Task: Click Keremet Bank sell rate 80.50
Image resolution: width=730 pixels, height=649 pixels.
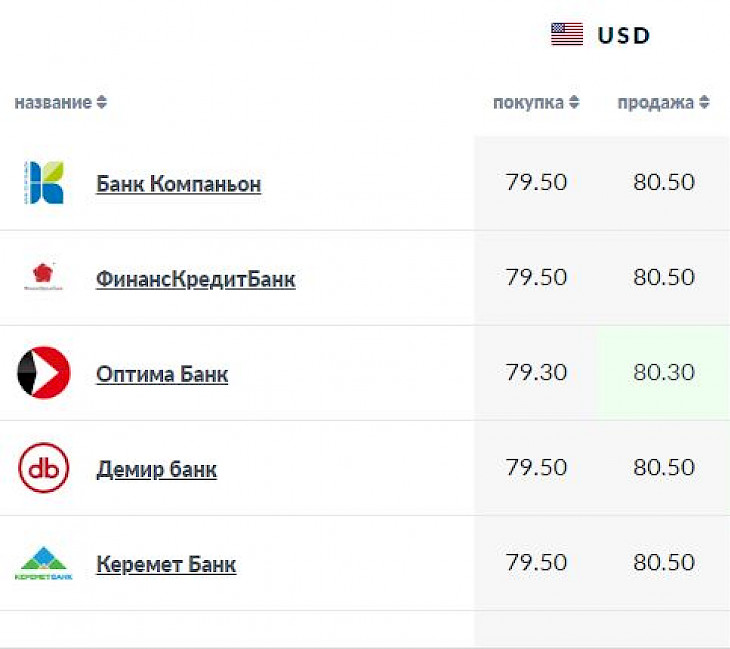Action: pyautogui.click(x=663, y=562)
